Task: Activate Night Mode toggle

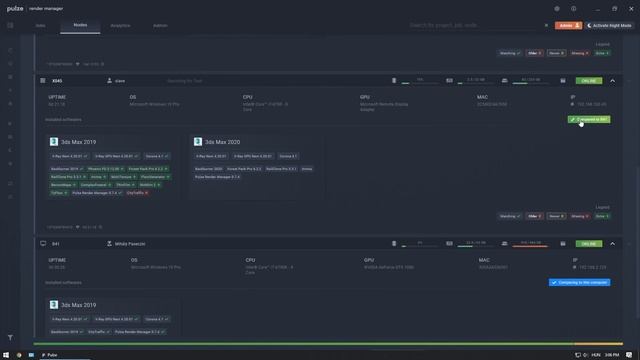Action: (609, 25)
